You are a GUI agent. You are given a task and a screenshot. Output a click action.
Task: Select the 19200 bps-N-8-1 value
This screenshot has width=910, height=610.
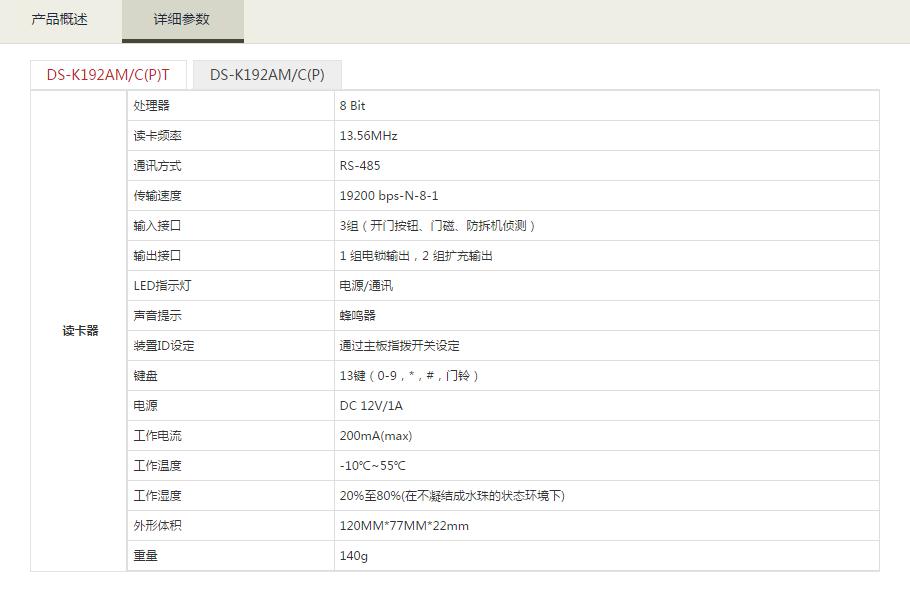click(x=389, y=196)
